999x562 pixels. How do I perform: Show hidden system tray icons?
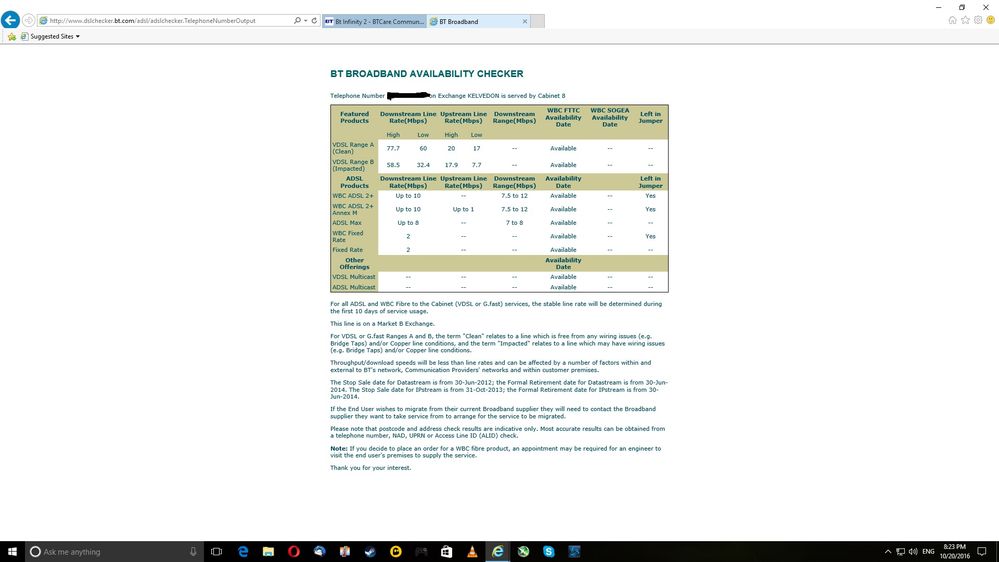(888, 552)
